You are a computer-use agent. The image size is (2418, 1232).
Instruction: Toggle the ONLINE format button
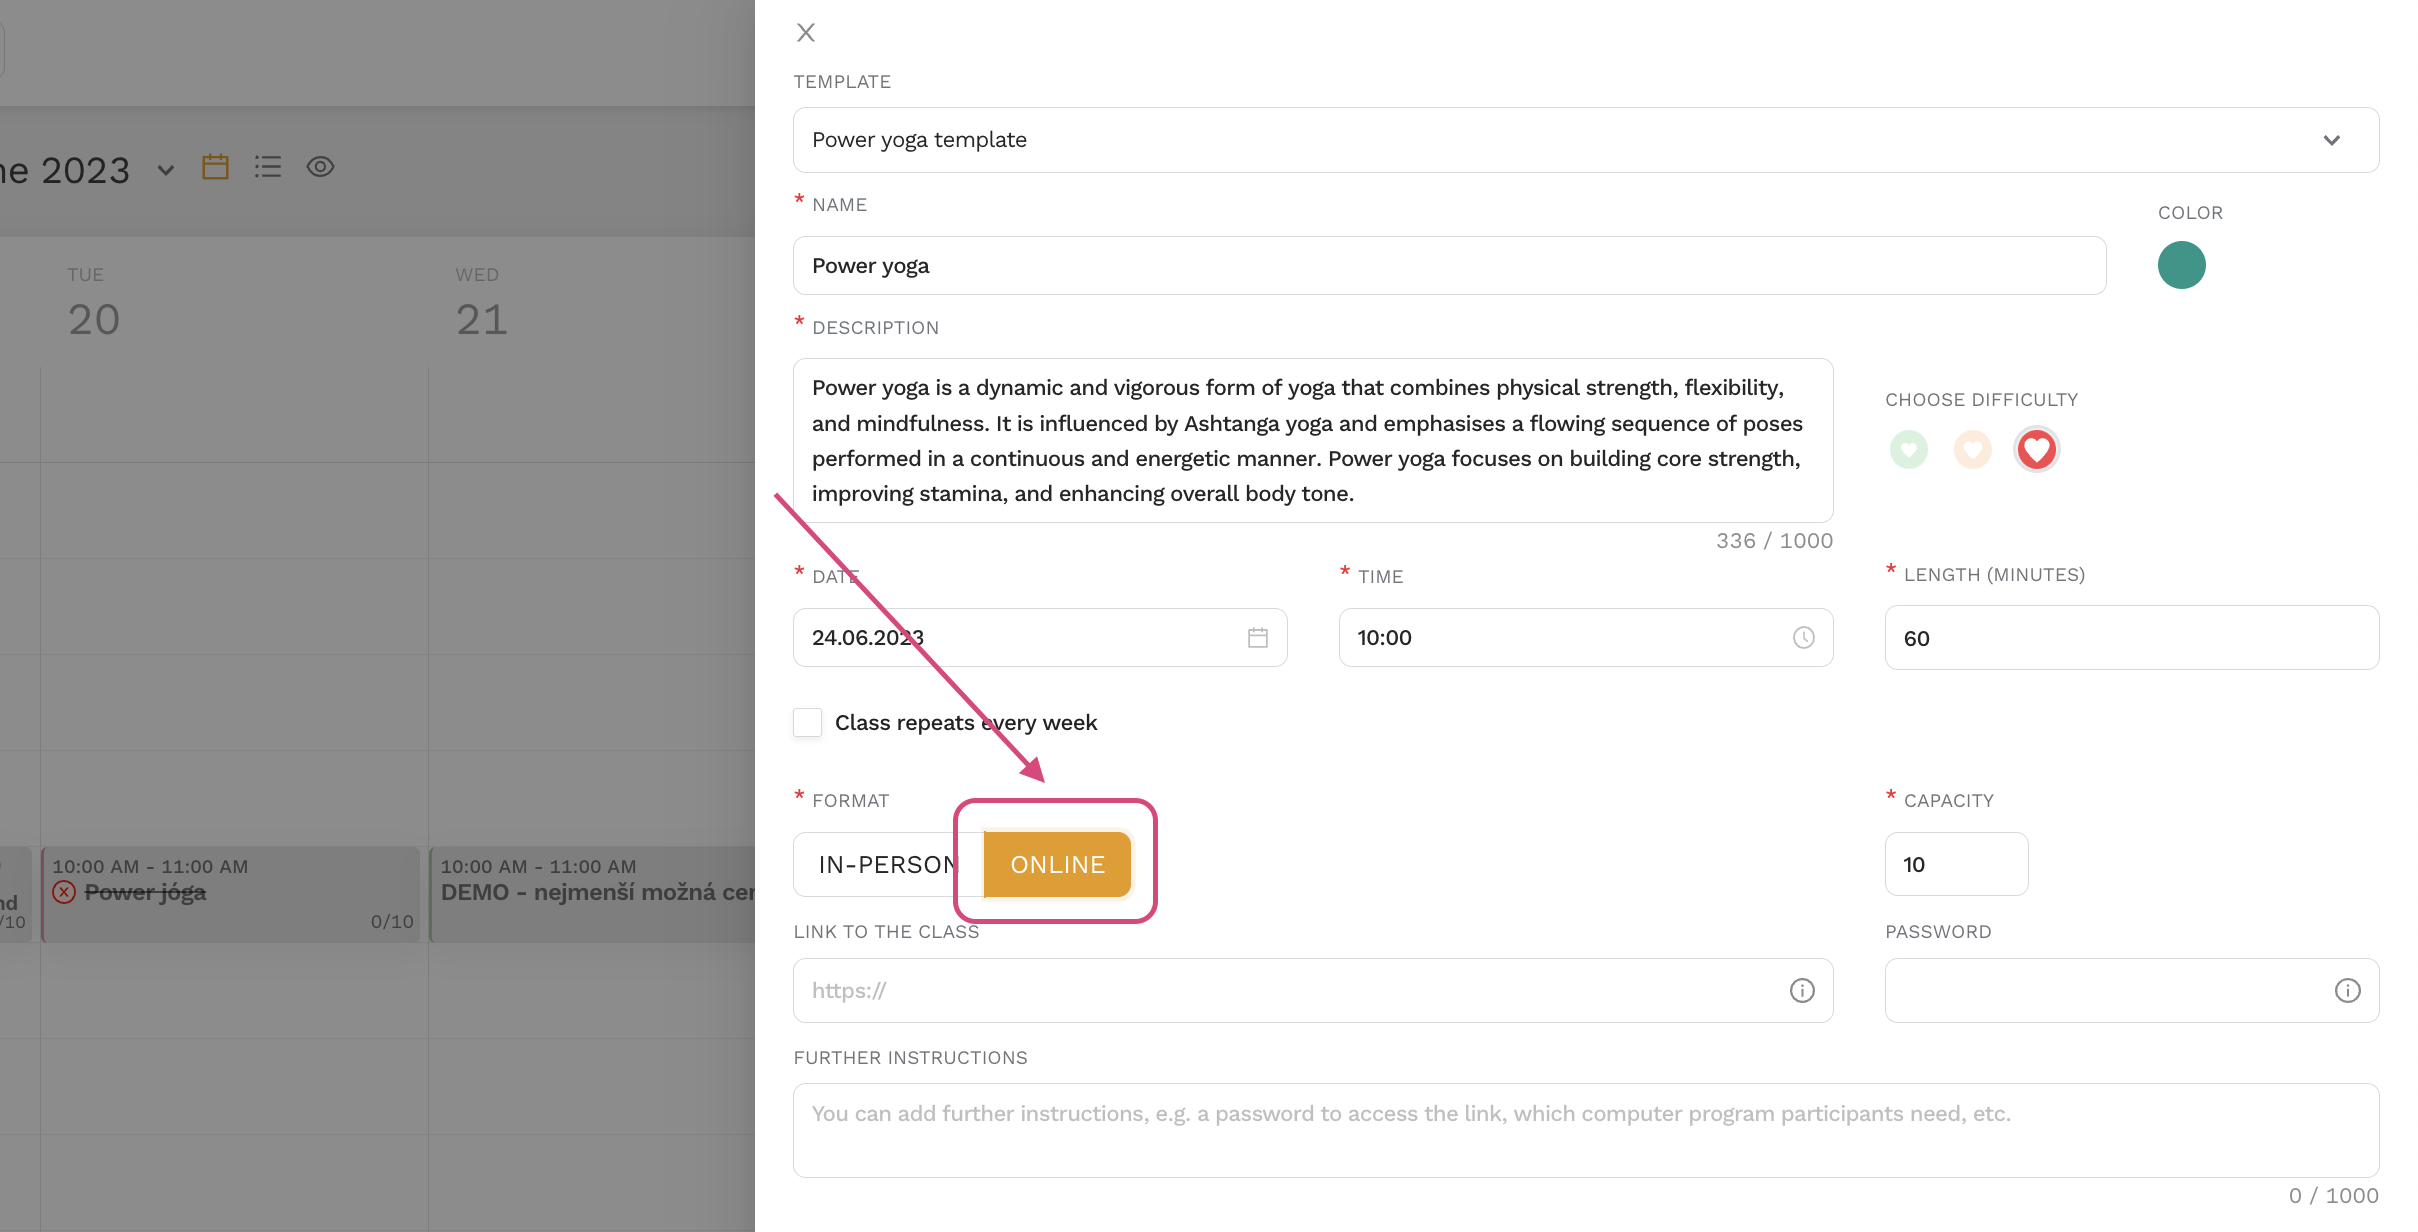tap(1057, 863)
